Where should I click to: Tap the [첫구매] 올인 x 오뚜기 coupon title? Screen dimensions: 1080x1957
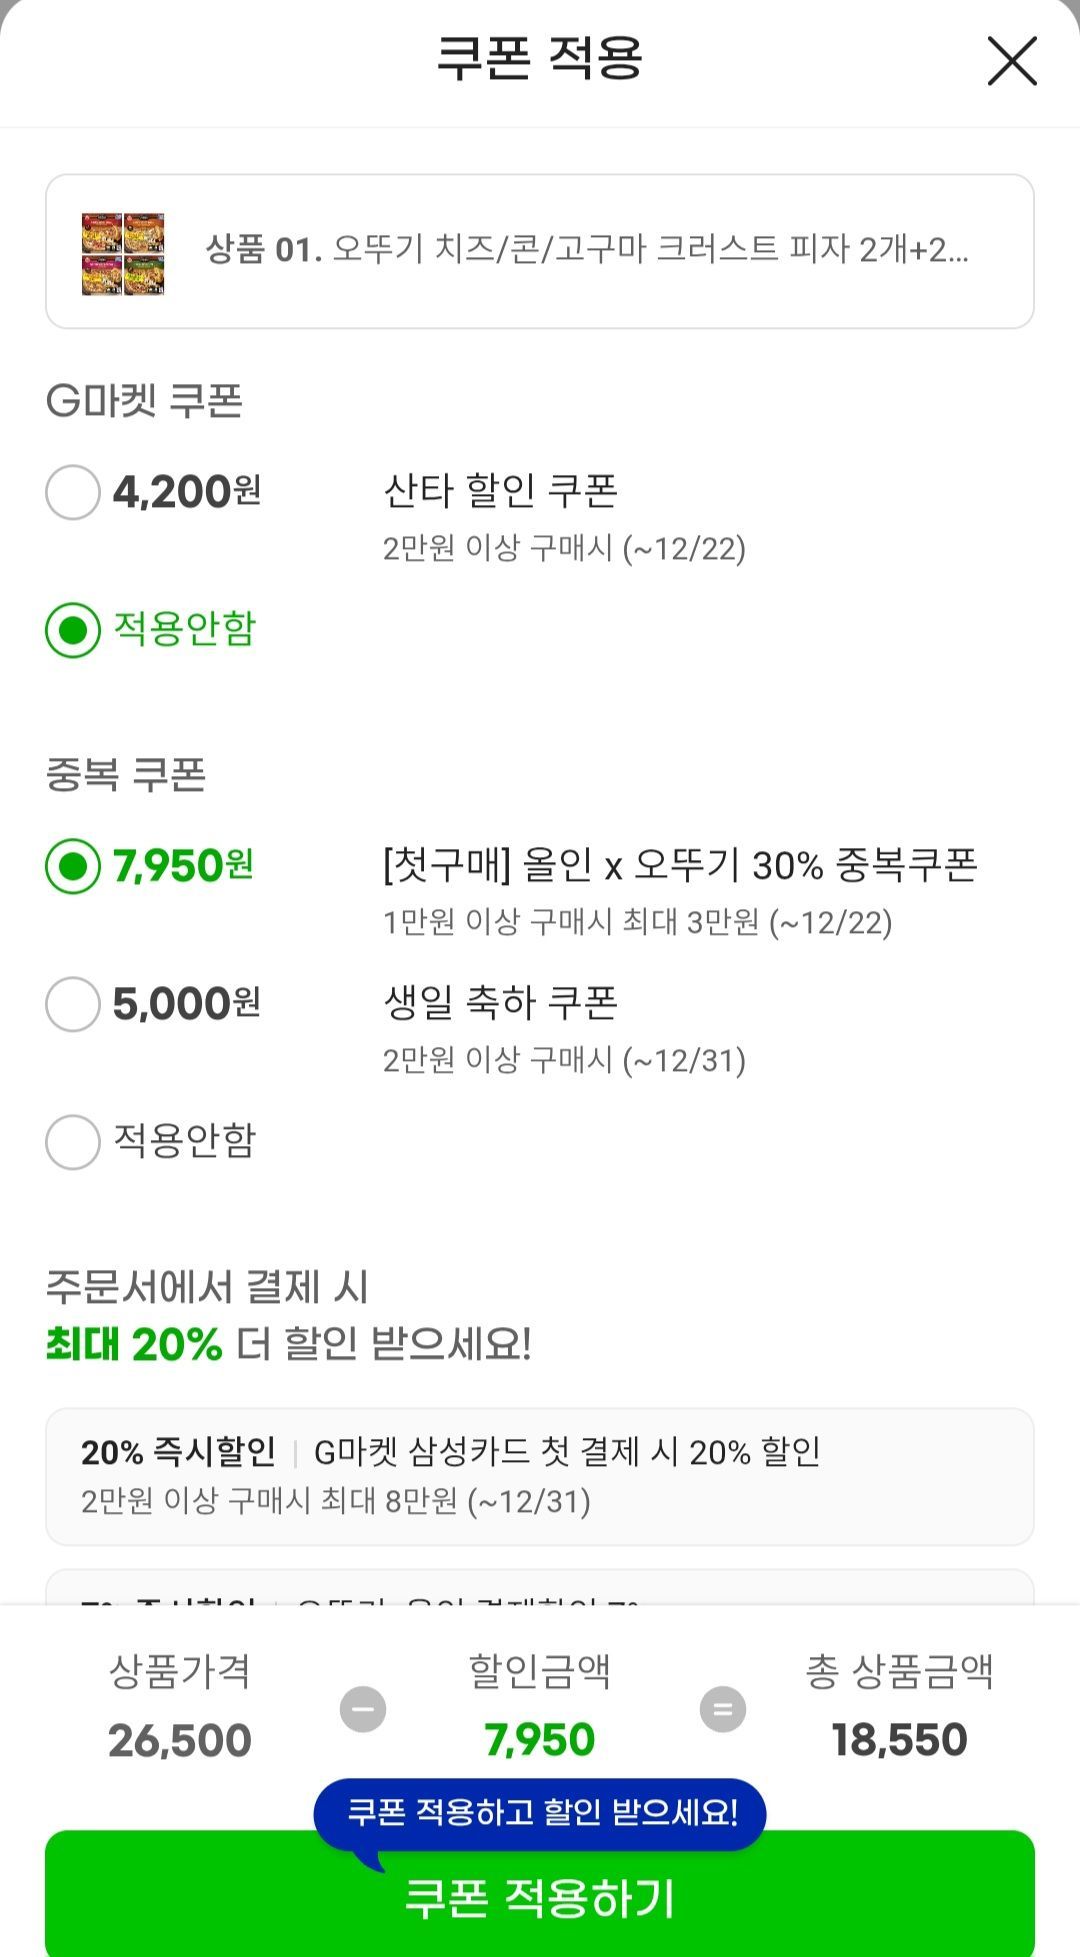680,866
